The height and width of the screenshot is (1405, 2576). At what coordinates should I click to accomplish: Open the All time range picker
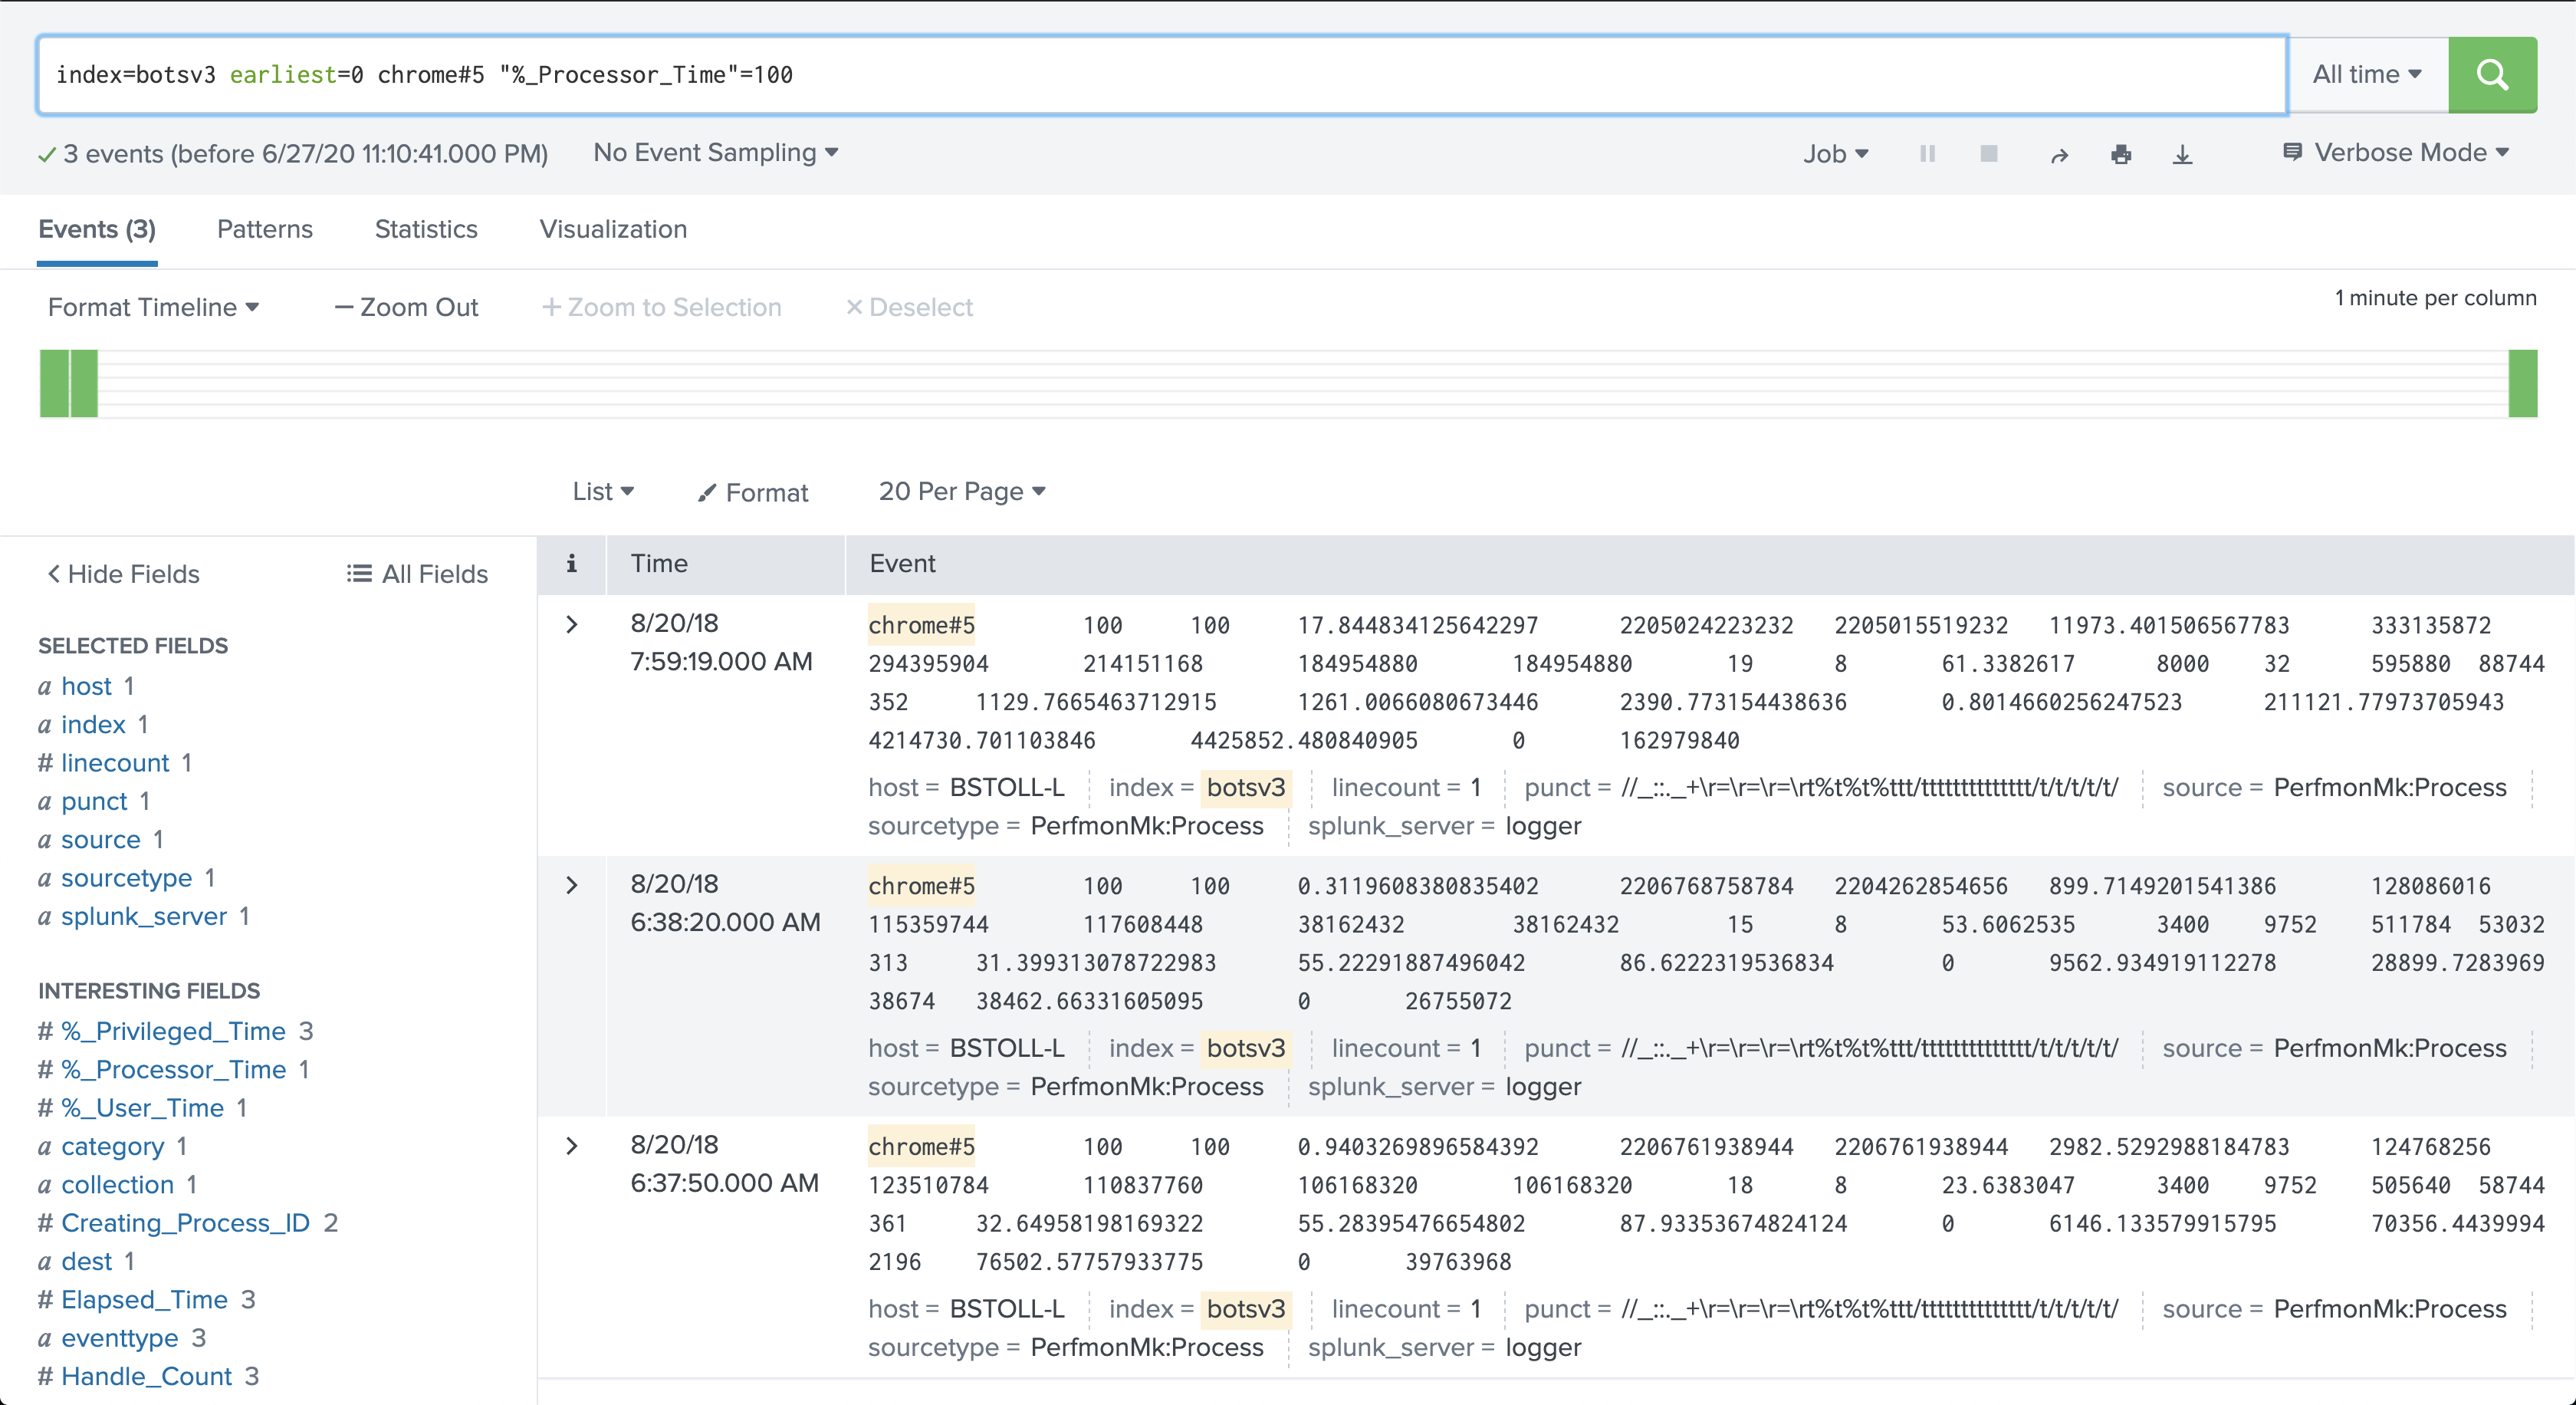point(2367,74)
